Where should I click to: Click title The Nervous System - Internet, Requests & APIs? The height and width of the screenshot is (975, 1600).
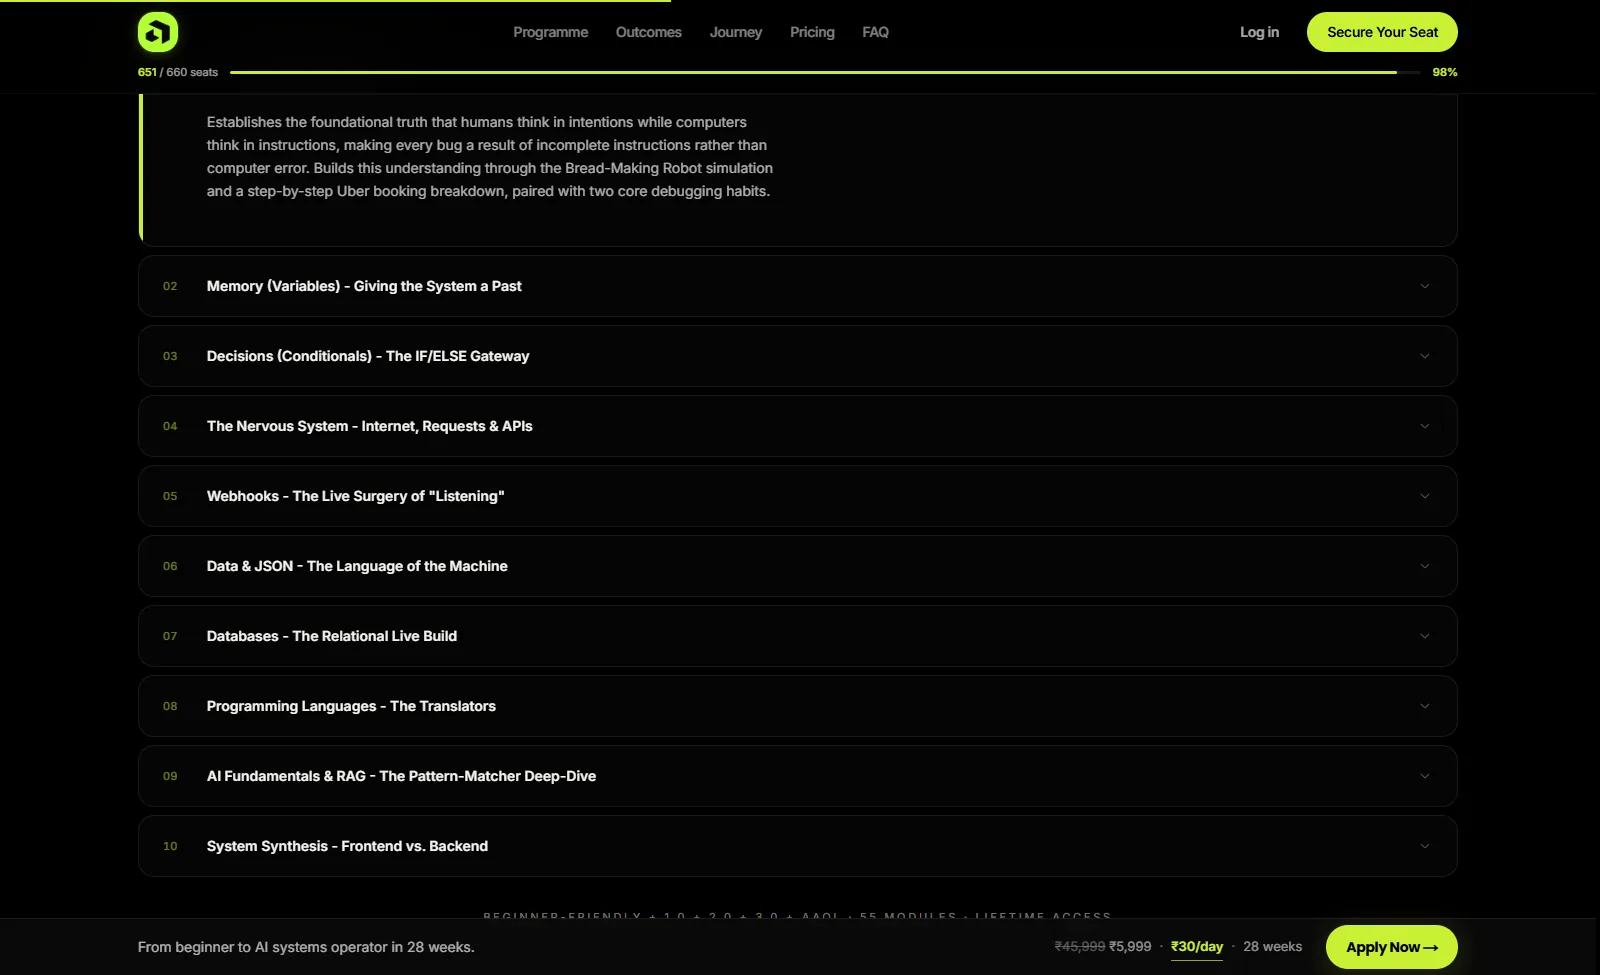pyautogui.click(x=369, y=426)
